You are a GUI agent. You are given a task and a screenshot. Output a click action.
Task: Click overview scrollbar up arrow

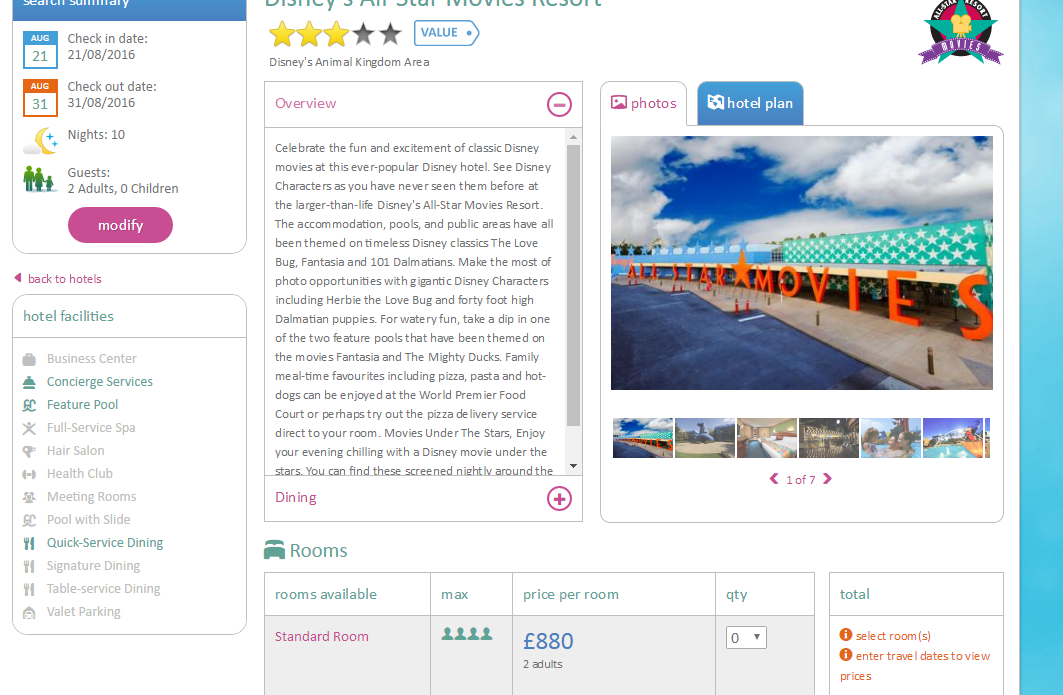[x=574, y=137]
